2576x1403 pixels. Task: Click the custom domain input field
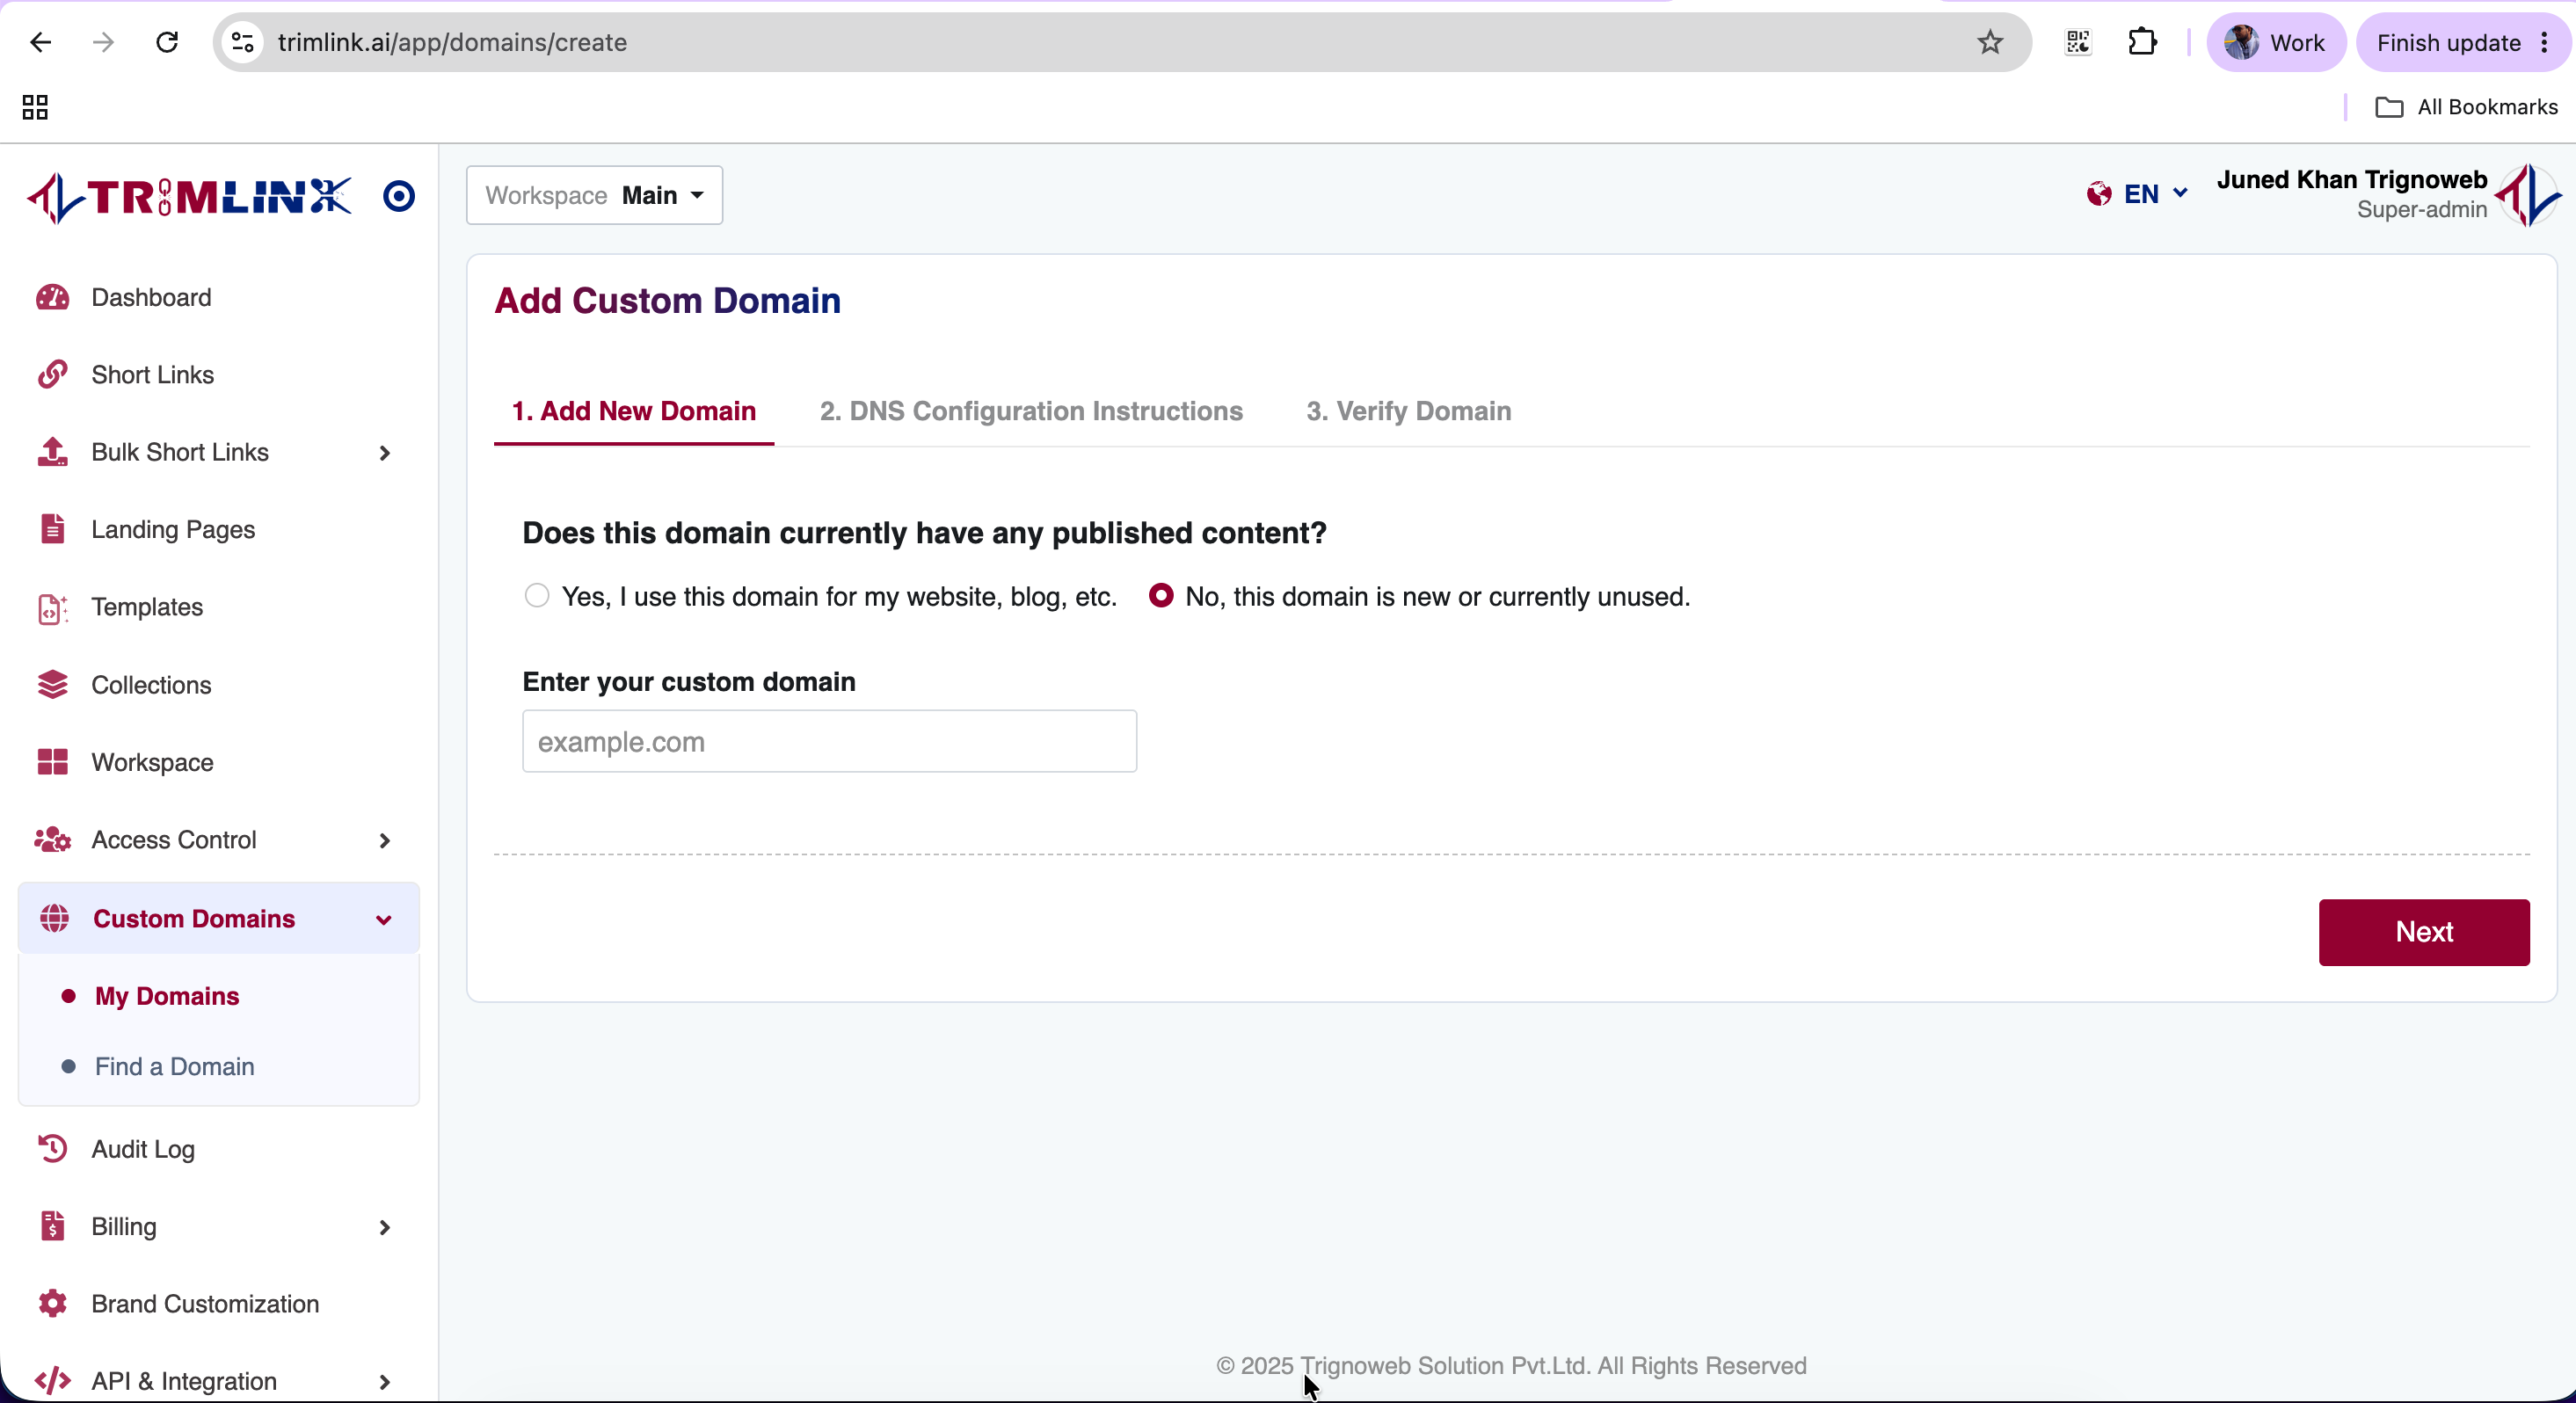pos(829,741)
